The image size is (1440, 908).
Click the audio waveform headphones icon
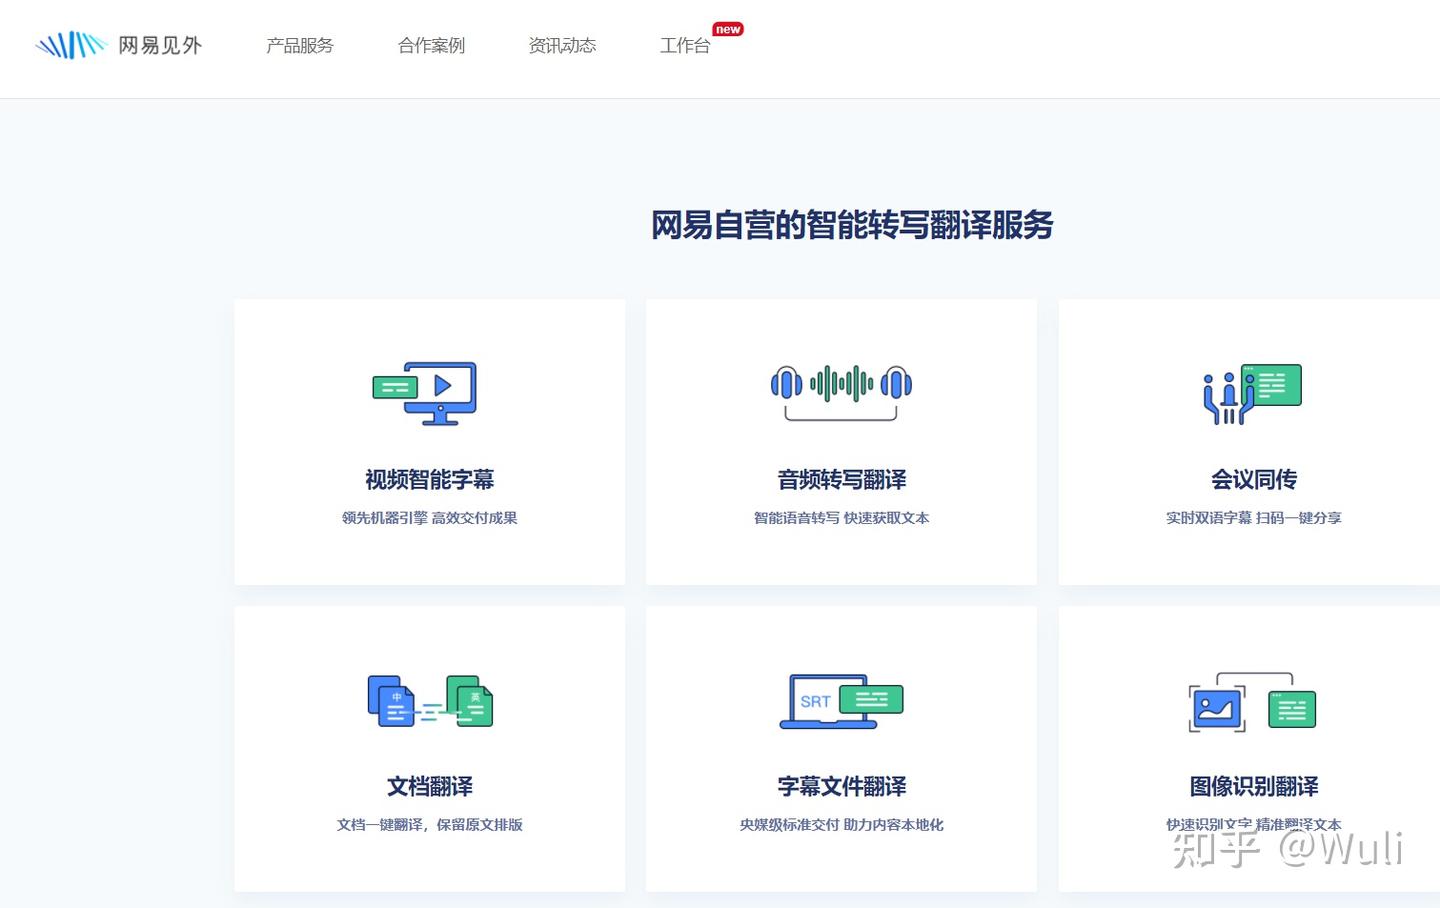pos(841,391)
